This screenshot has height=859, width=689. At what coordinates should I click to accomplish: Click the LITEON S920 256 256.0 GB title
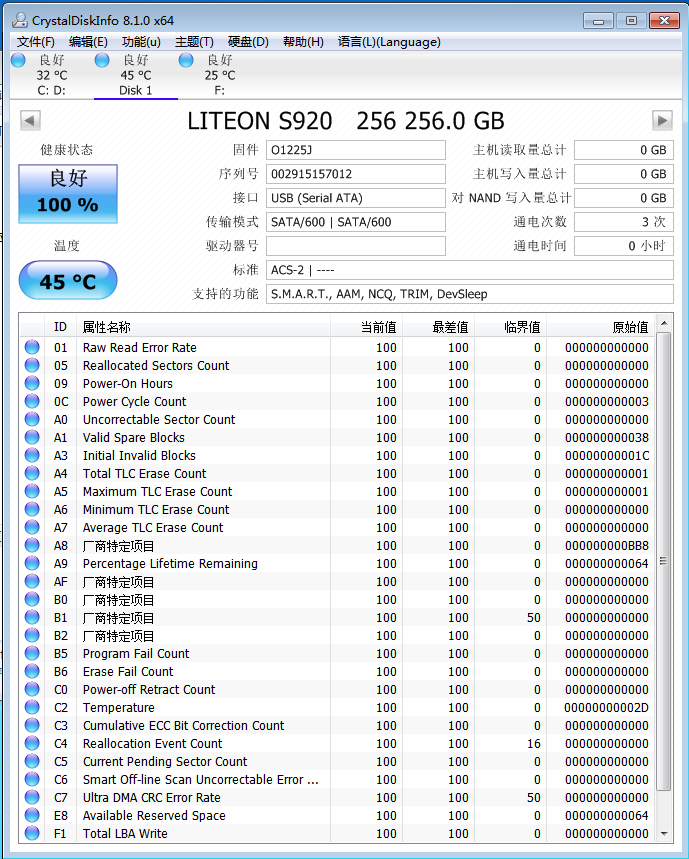(346, 121)
